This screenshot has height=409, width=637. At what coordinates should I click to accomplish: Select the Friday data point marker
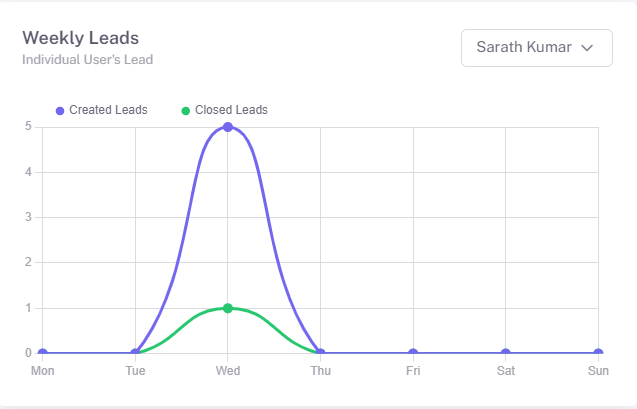click(413, 353)
